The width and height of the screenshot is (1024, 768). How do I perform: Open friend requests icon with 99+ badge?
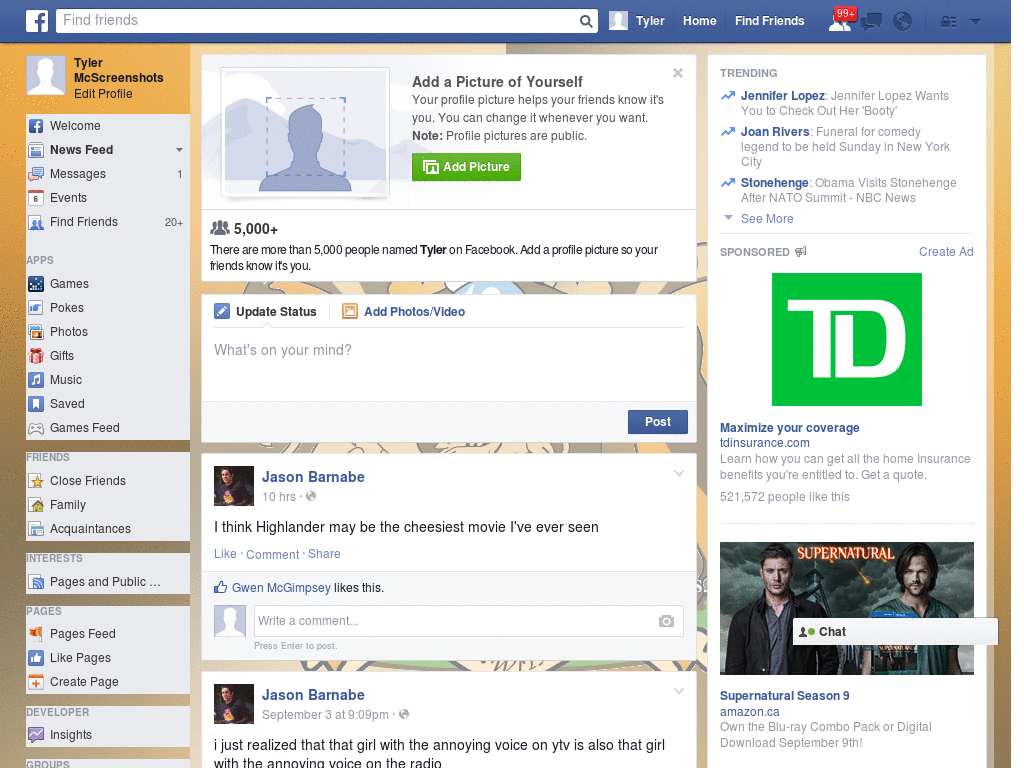pos(841,21)
